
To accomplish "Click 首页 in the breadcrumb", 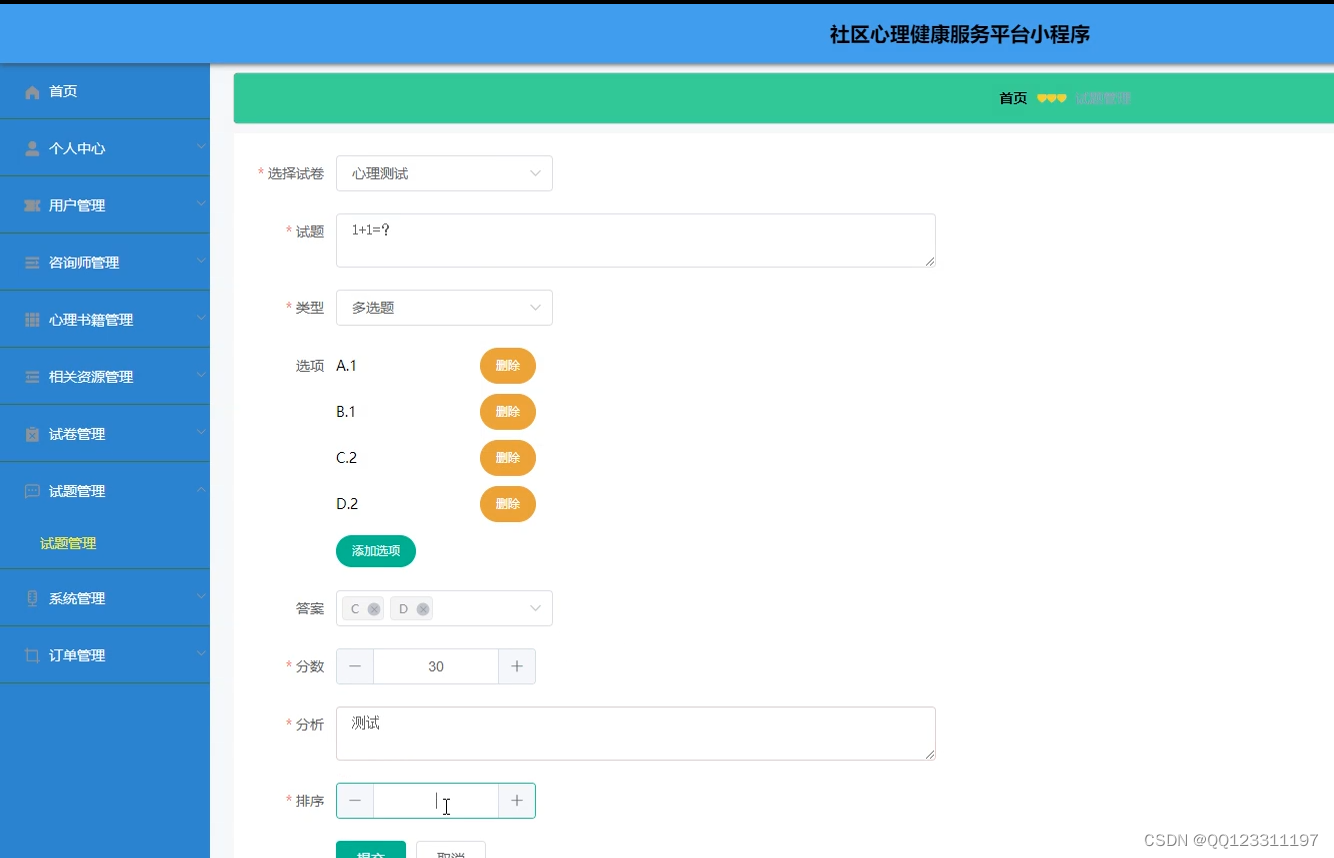I will click(1013, 98).
